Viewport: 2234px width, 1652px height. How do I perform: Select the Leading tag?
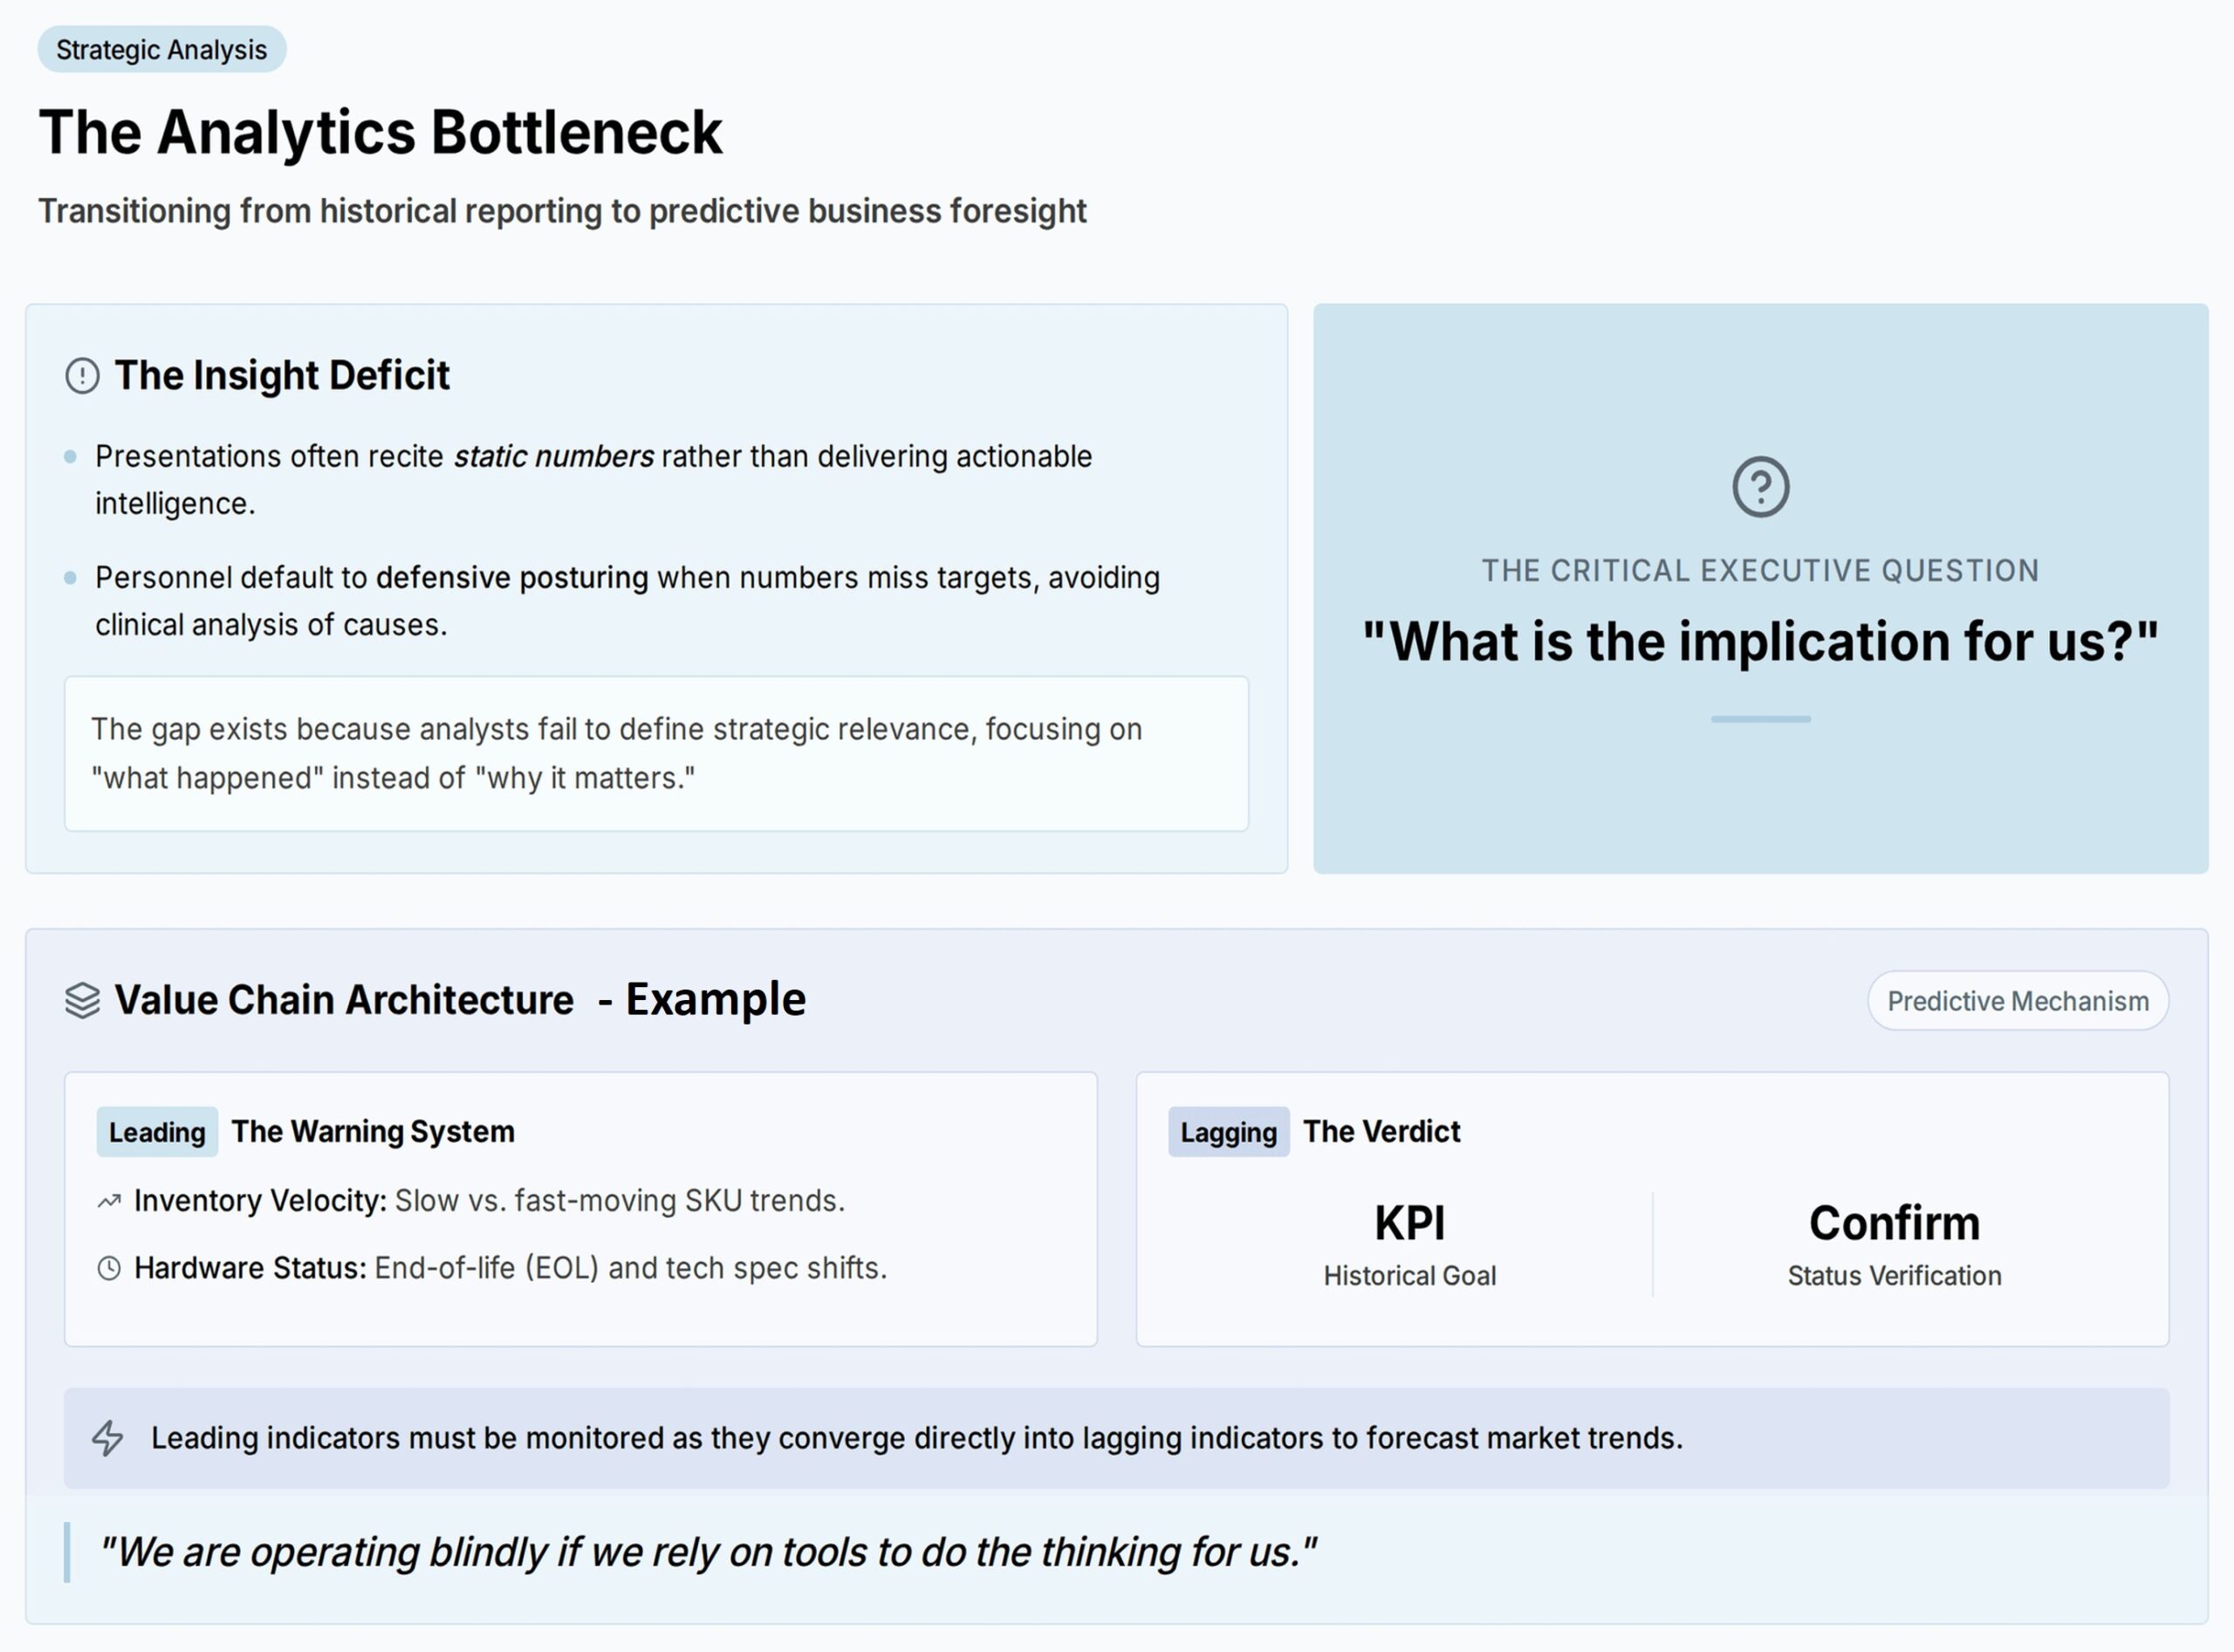point(157,1132)
